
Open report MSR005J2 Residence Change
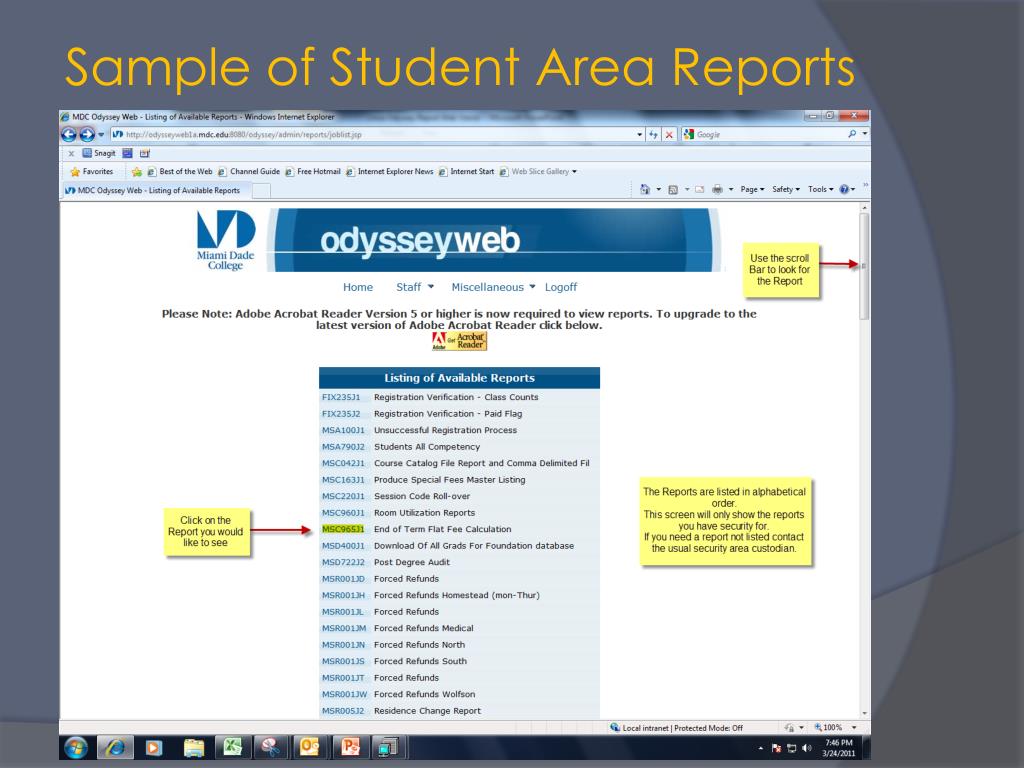(343, 711)
